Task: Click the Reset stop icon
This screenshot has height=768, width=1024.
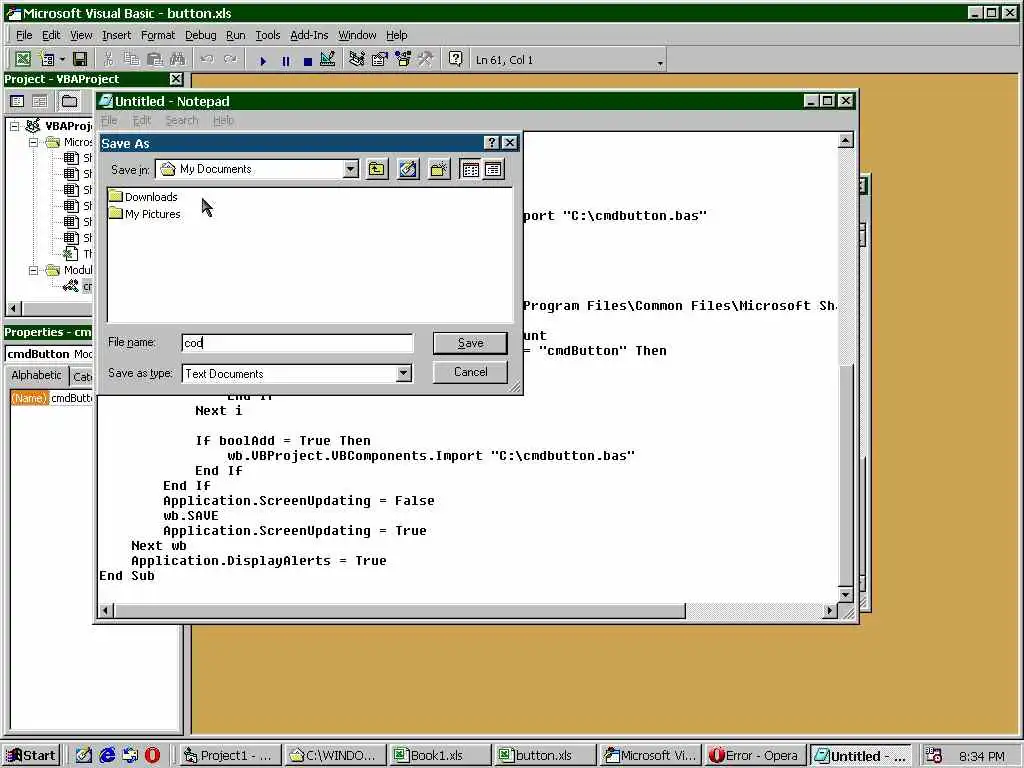Action: pyautogui.click(x=308, y=61)
